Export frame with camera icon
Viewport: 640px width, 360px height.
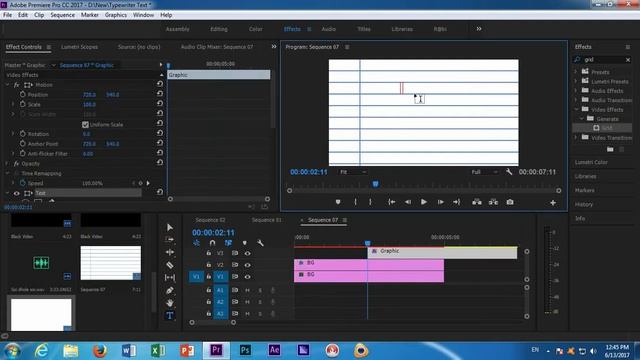(510, 202)
